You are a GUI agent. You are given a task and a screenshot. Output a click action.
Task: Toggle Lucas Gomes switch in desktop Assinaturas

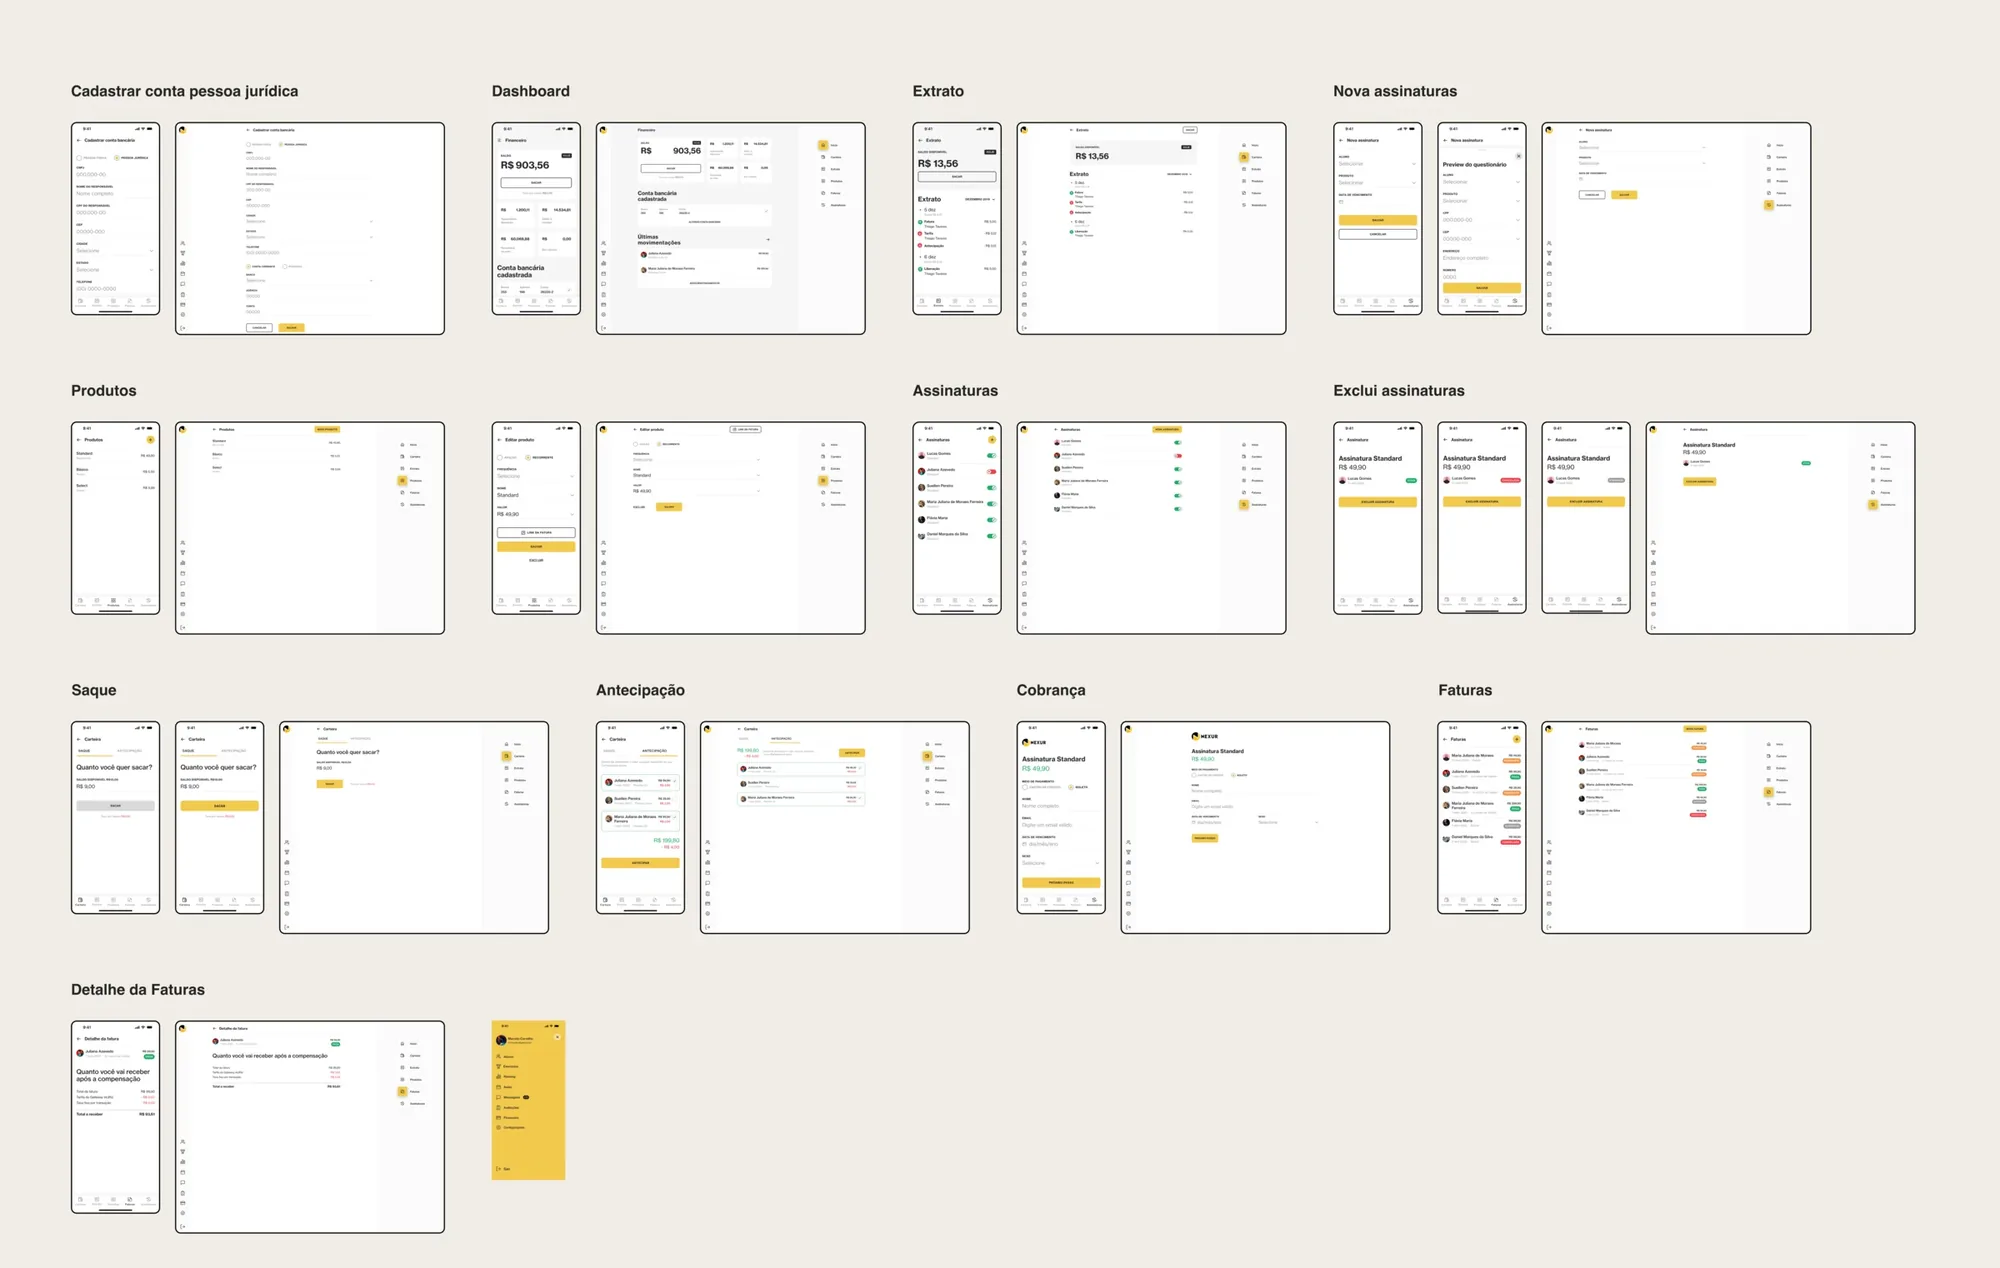1178,442
